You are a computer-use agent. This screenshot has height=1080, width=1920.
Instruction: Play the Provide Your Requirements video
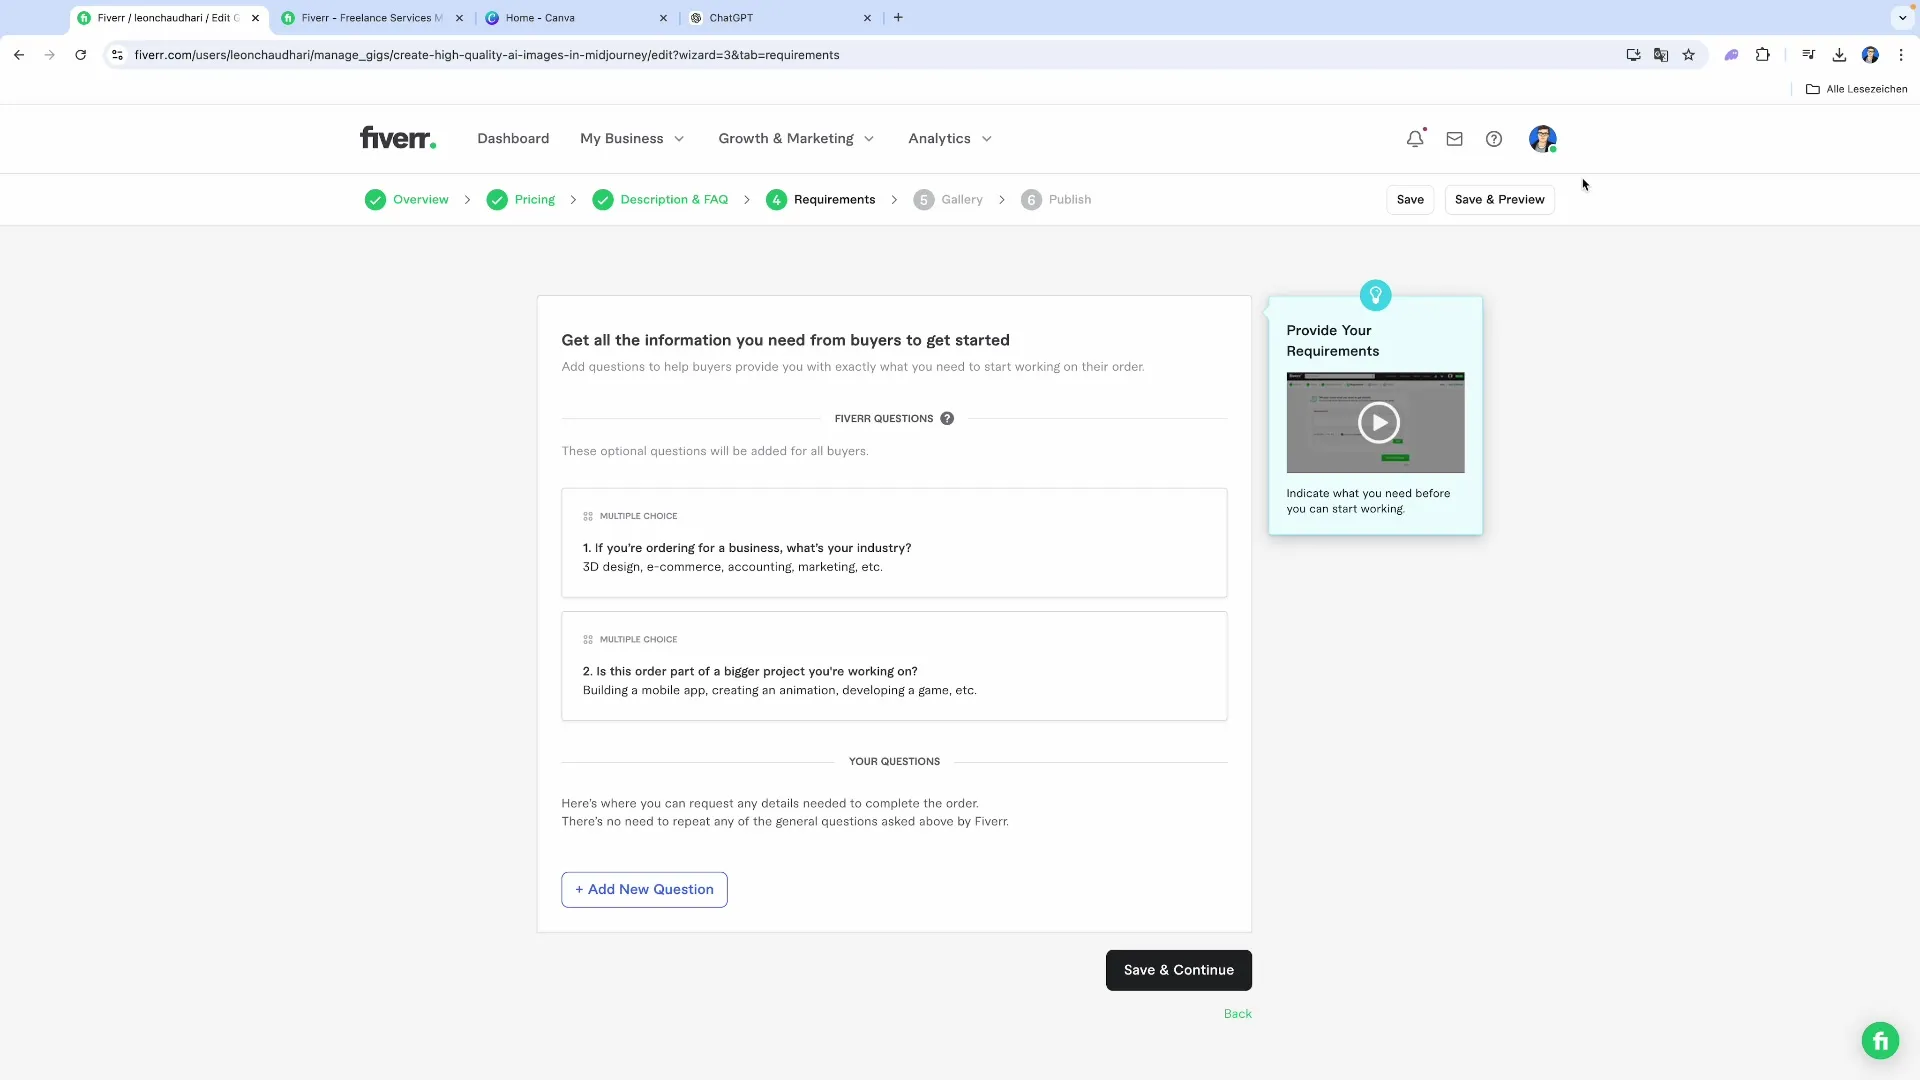click(x=1378, y=422)
